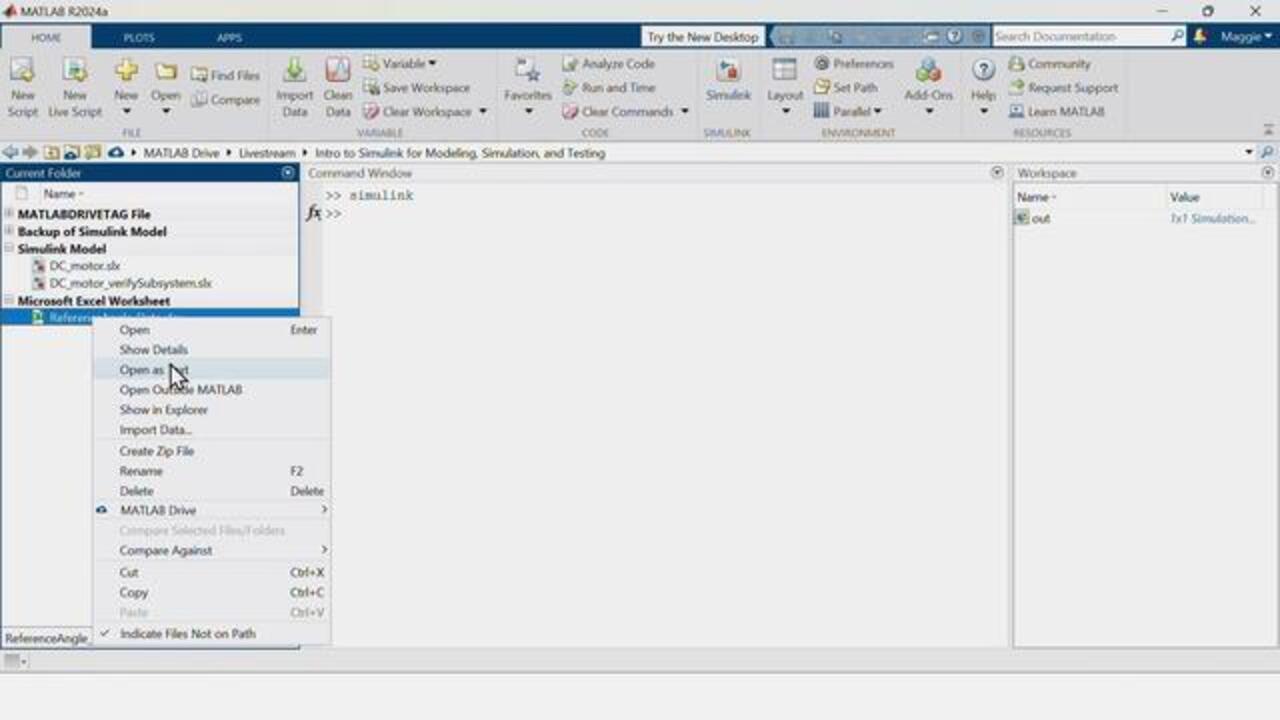Select the DC_motor.slx file
The image size is (1280, 720).
[x=84, y=266]
